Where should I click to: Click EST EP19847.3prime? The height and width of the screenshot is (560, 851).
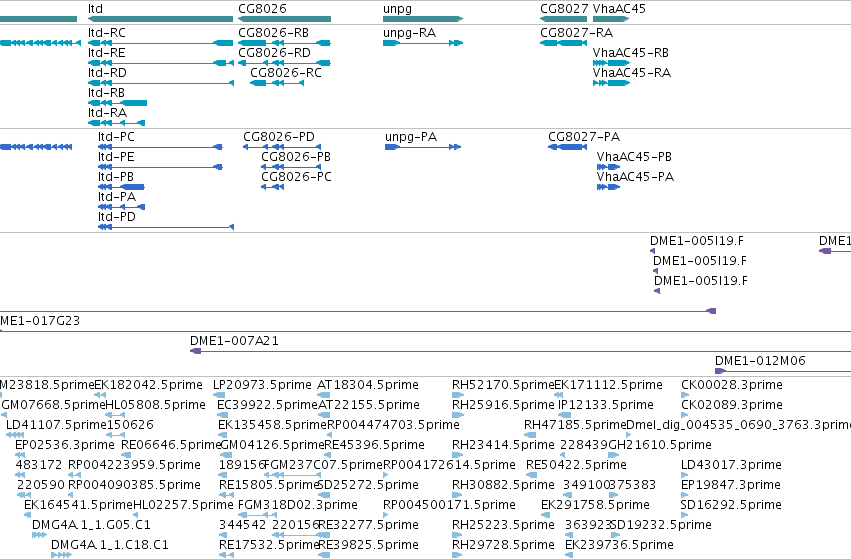pyautogui.click(x=731, y=485)
